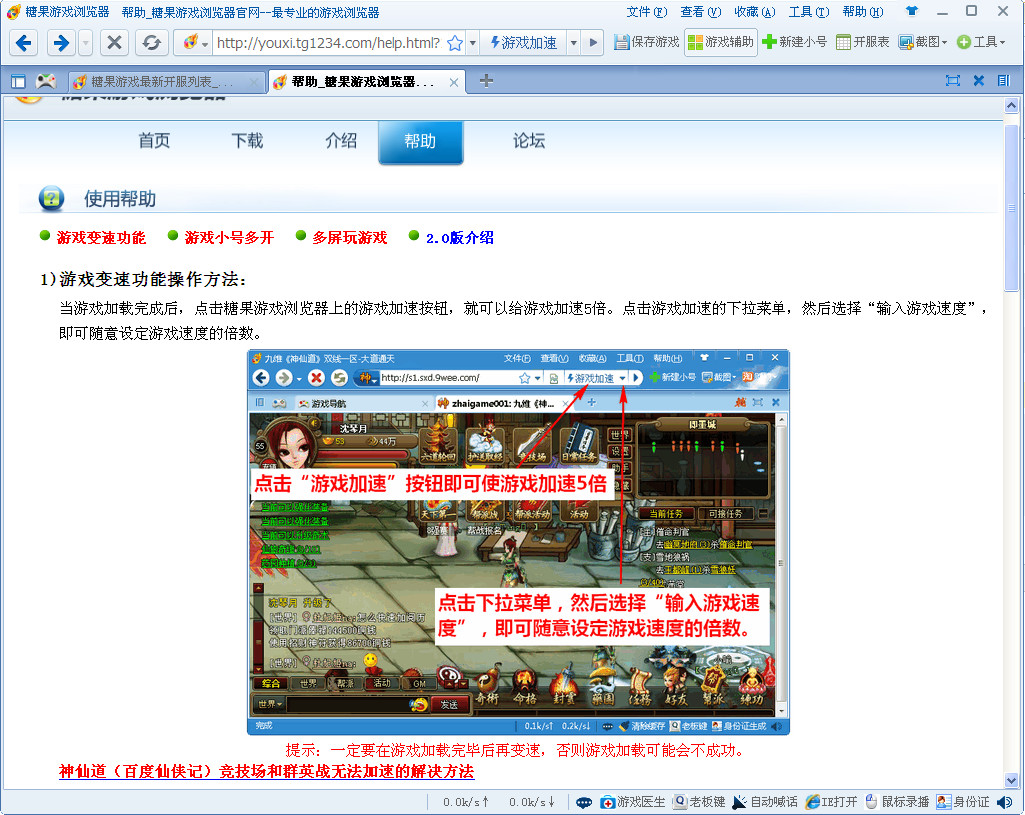The width and height of the screenshot is (1025, 815).
Task: Close the 帮助_糖果游戏浏览器 tab
Action: click(454, 82)
